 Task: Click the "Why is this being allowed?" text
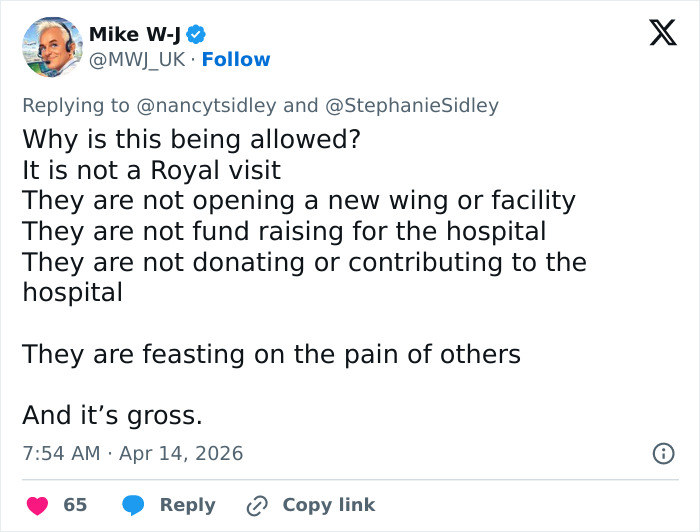(x=190, y=139)
